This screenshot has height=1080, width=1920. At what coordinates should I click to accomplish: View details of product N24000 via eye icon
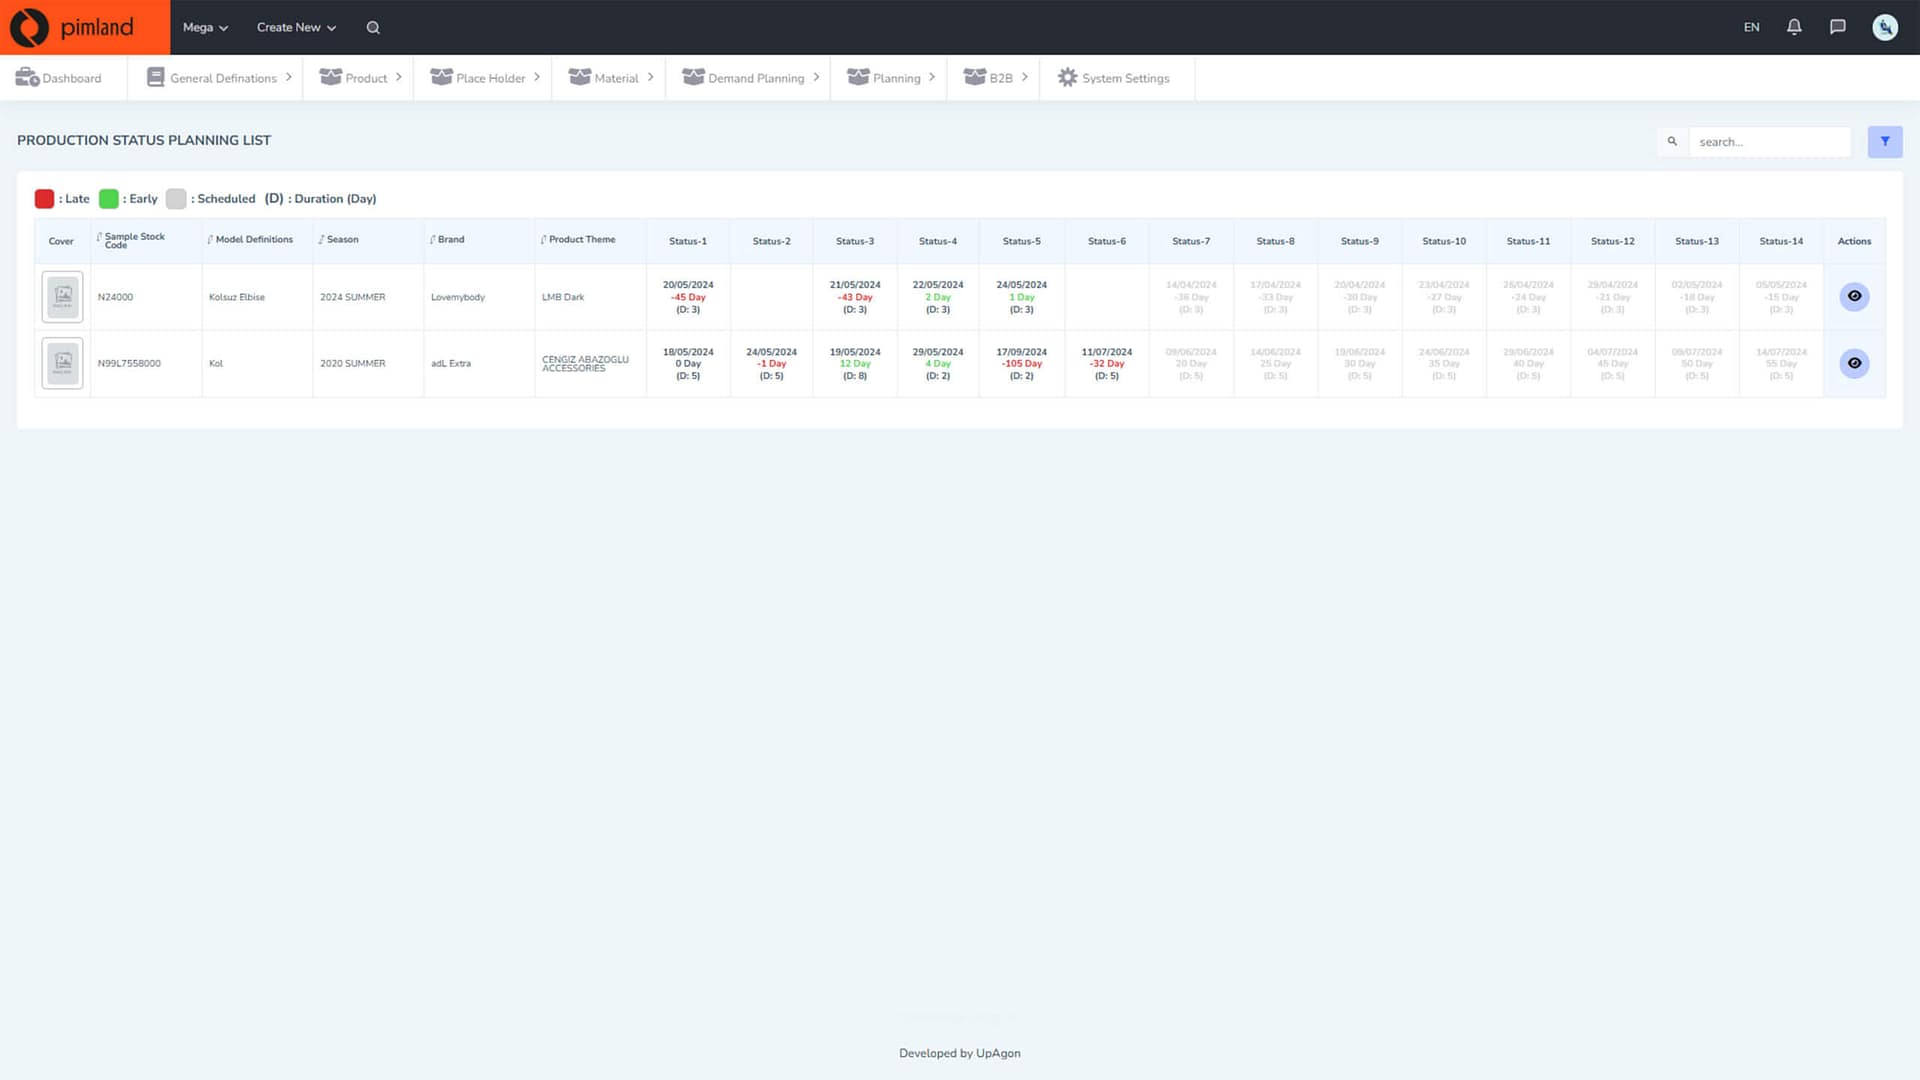click(1855, 296)
